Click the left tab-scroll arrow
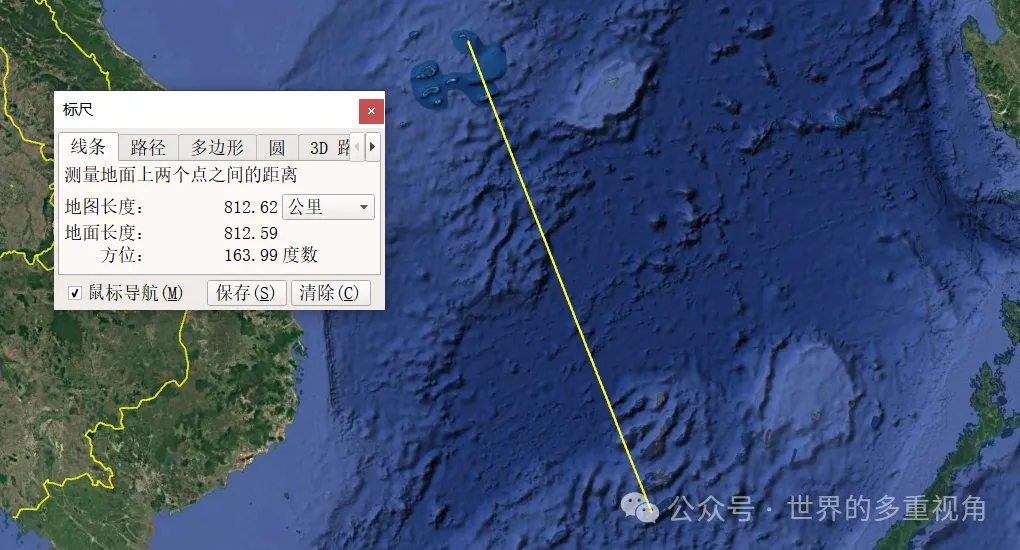This screenshot has height=550, width=1020. (356, 147)
